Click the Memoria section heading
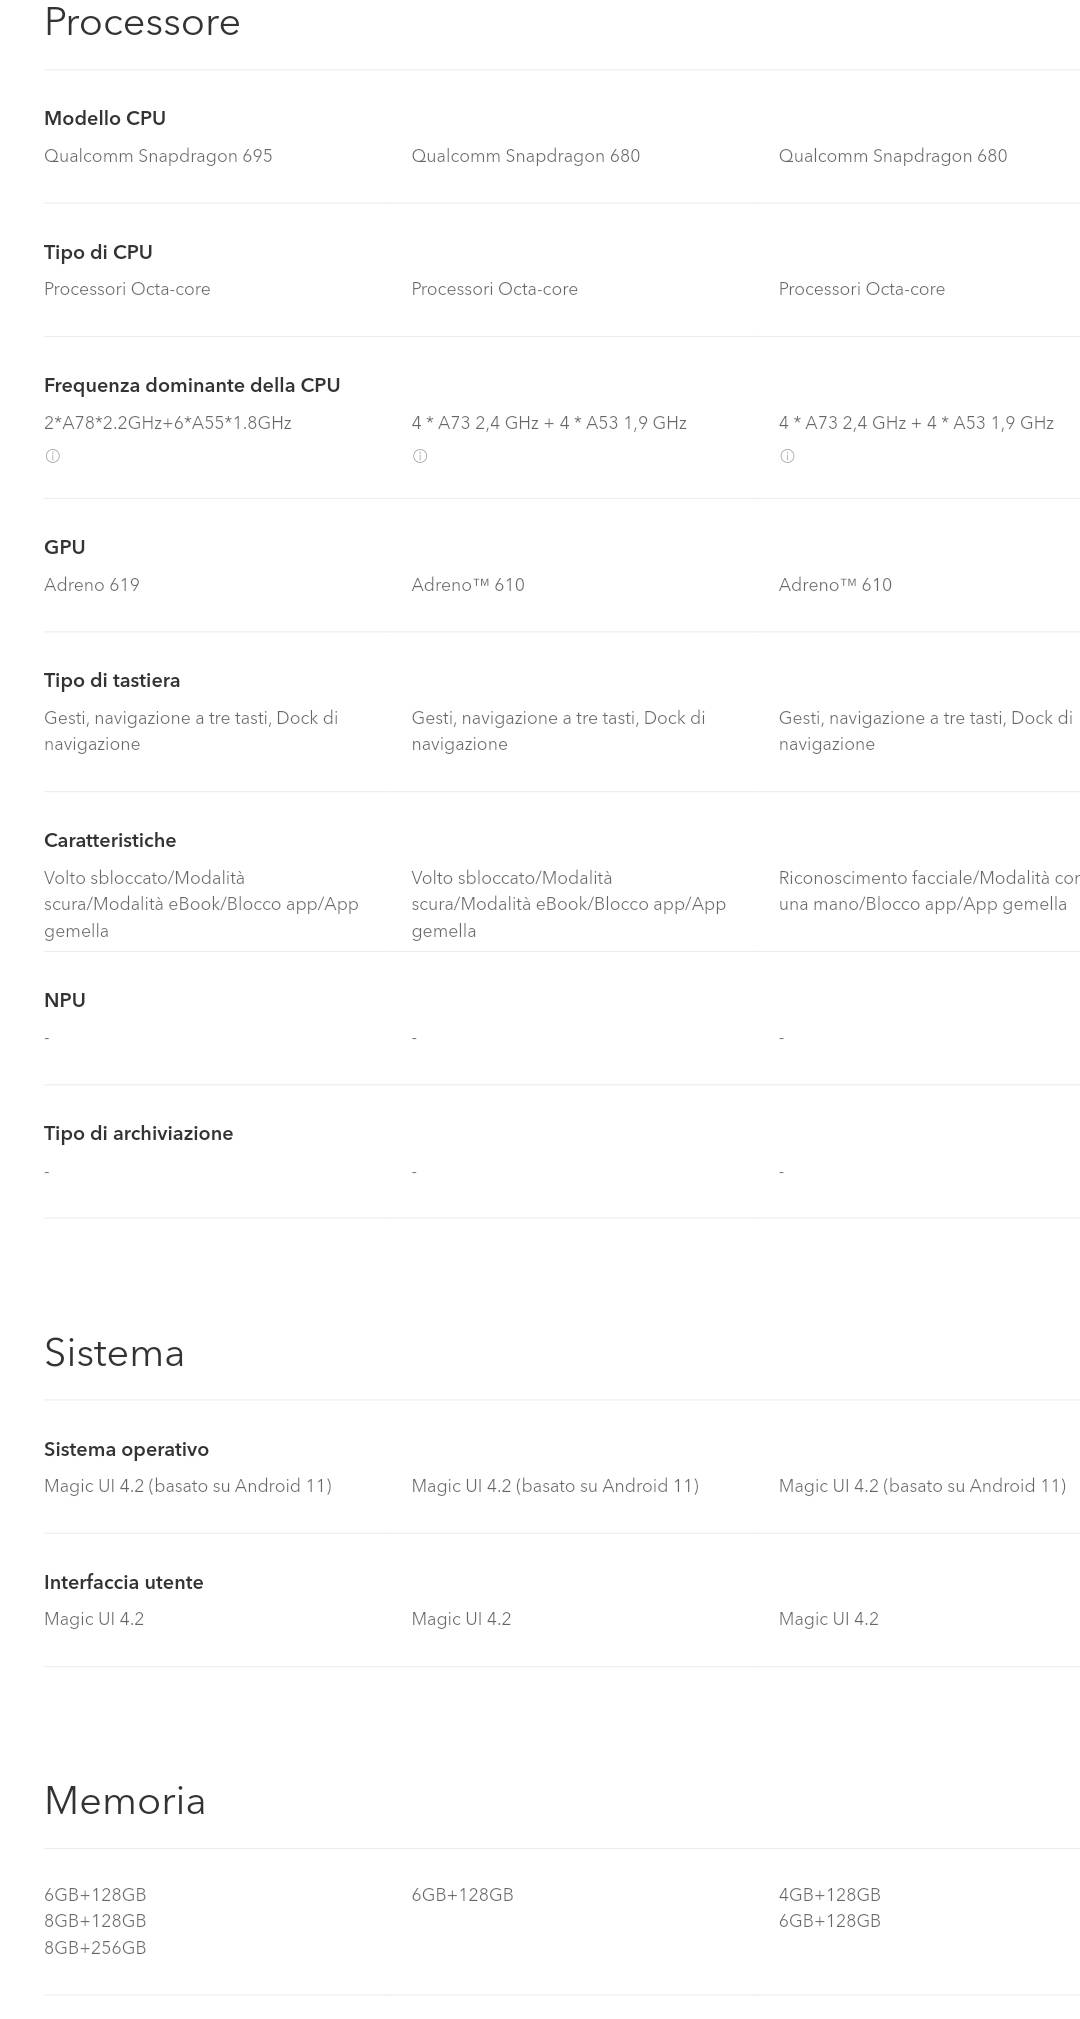This screenshot has height=2019, width=1080. pyautogui.click(x=125, y=1800)
